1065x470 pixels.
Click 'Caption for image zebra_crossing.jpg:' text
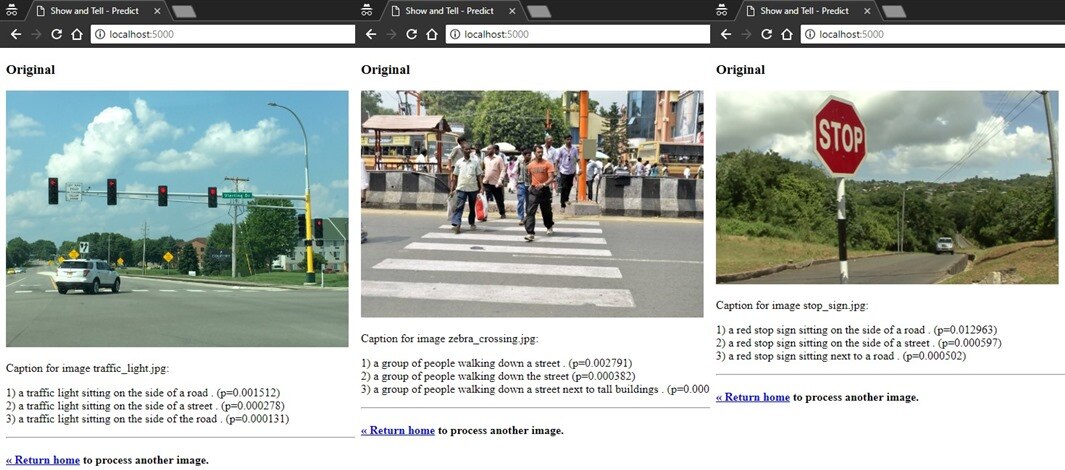(x=449, y=339)
